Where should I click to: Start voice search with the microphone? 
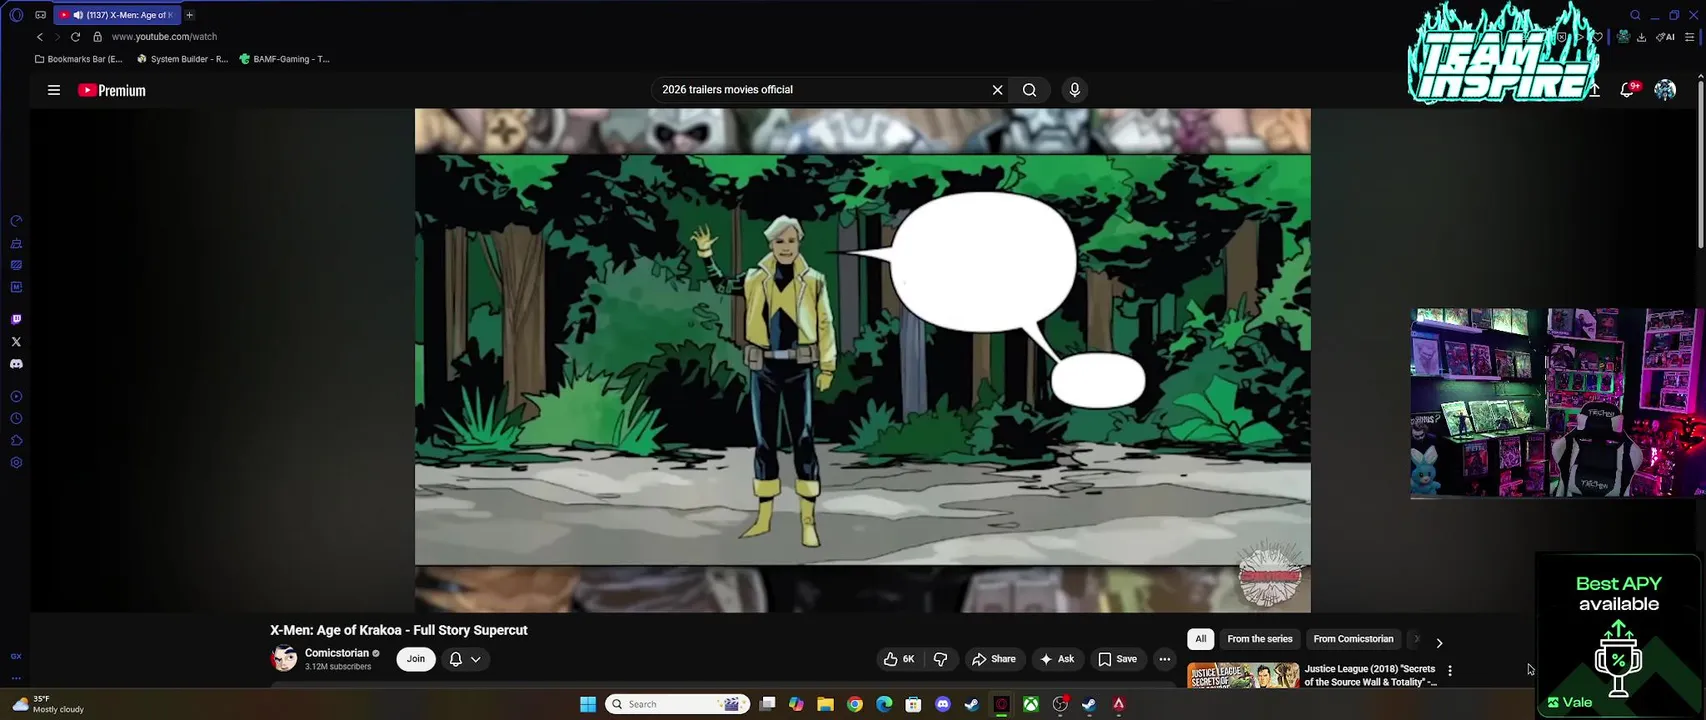(x=1074, y=90)
